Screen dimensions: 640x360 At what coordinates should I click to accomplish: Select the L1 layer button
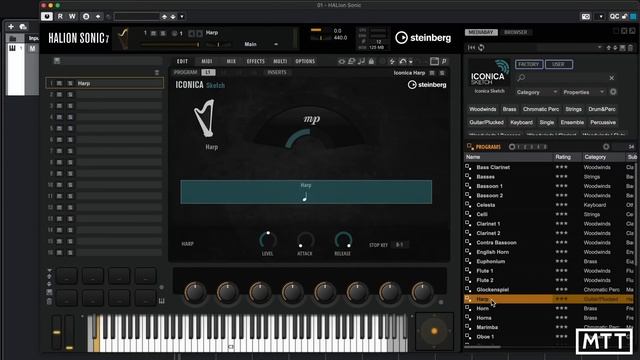[x=208, y=72]
